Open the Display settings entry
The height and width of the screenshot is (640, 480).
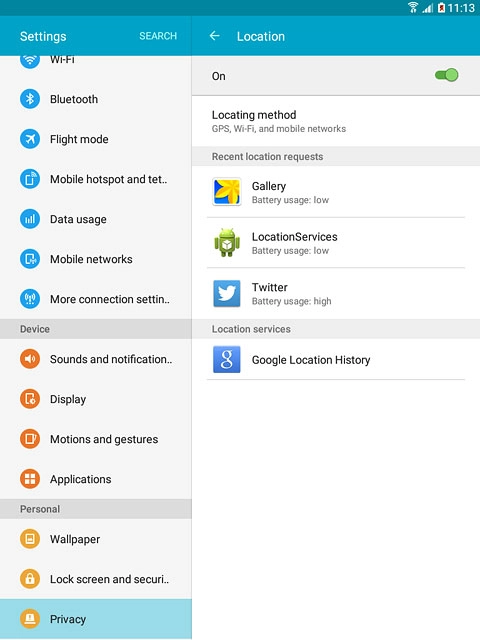coord(96,399)
